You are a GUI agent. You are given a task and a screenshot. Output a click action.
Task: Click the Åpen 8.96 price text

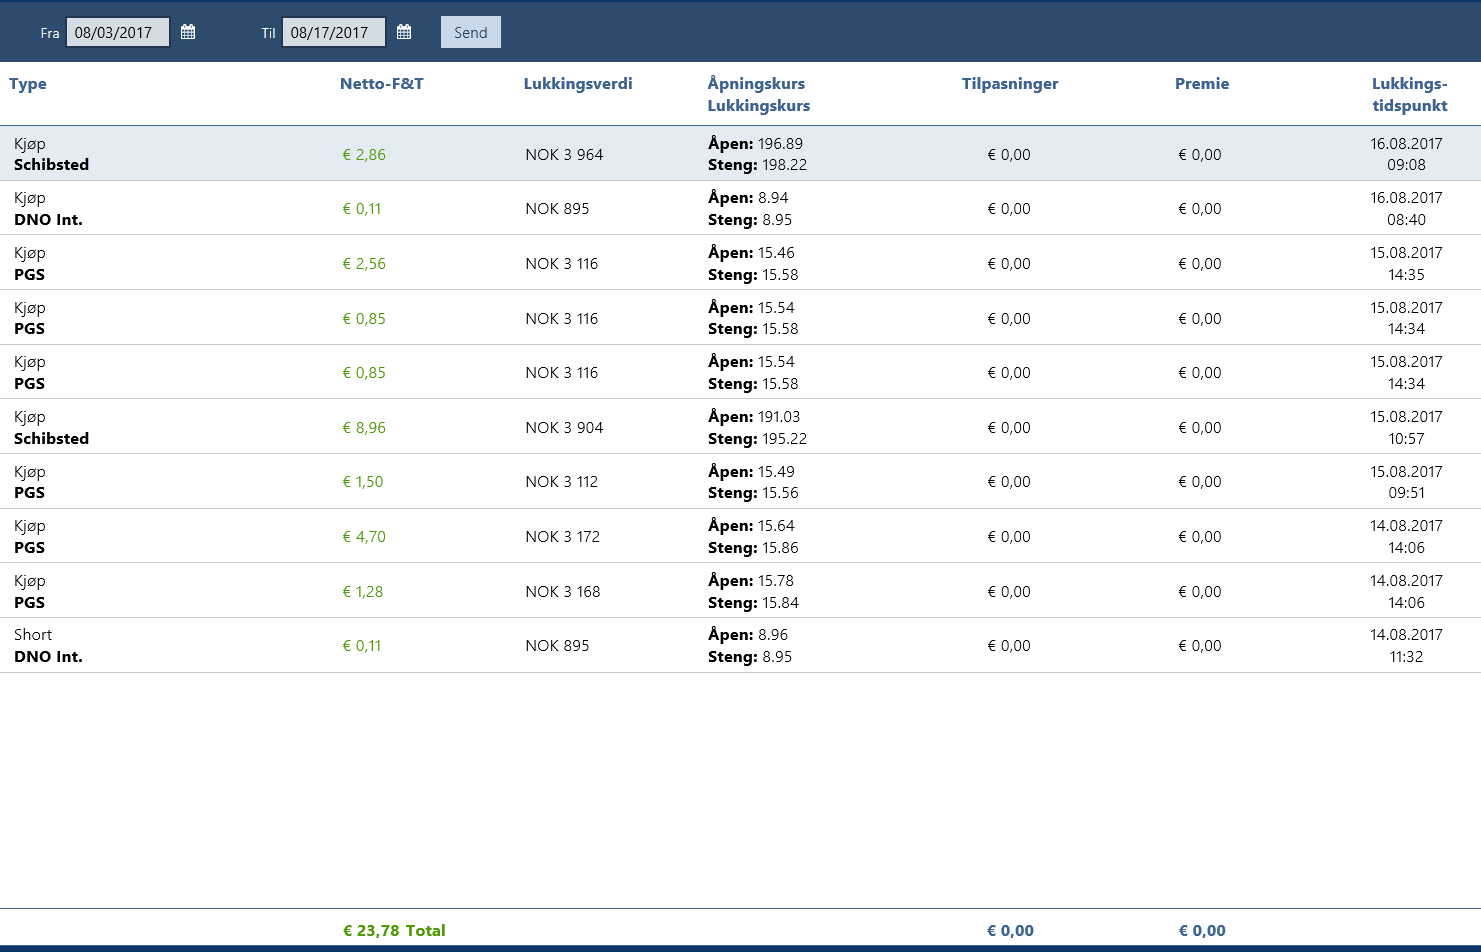coord(748,635)
